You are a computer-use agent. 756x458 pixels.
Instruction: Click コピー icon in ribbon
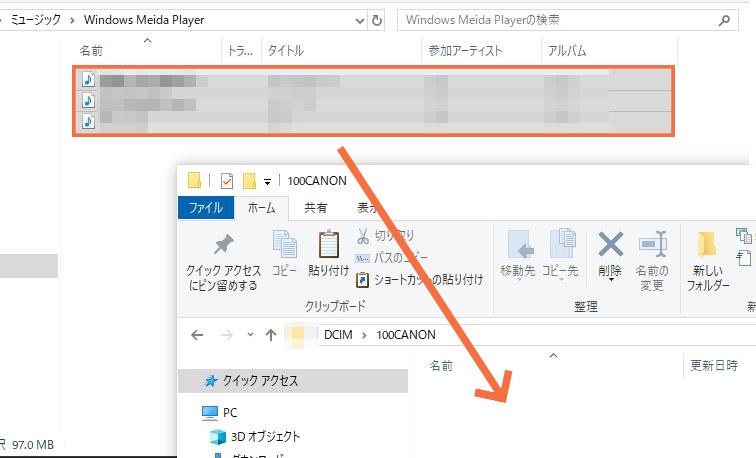284,243
